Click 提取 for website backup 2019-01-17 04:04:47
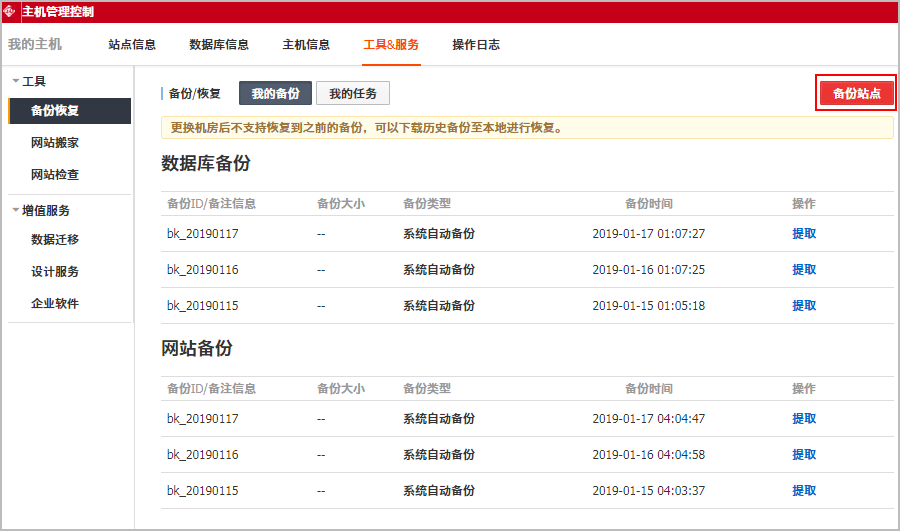The width and height of the screenshot is (900, 531). click(x=804, y=418)
